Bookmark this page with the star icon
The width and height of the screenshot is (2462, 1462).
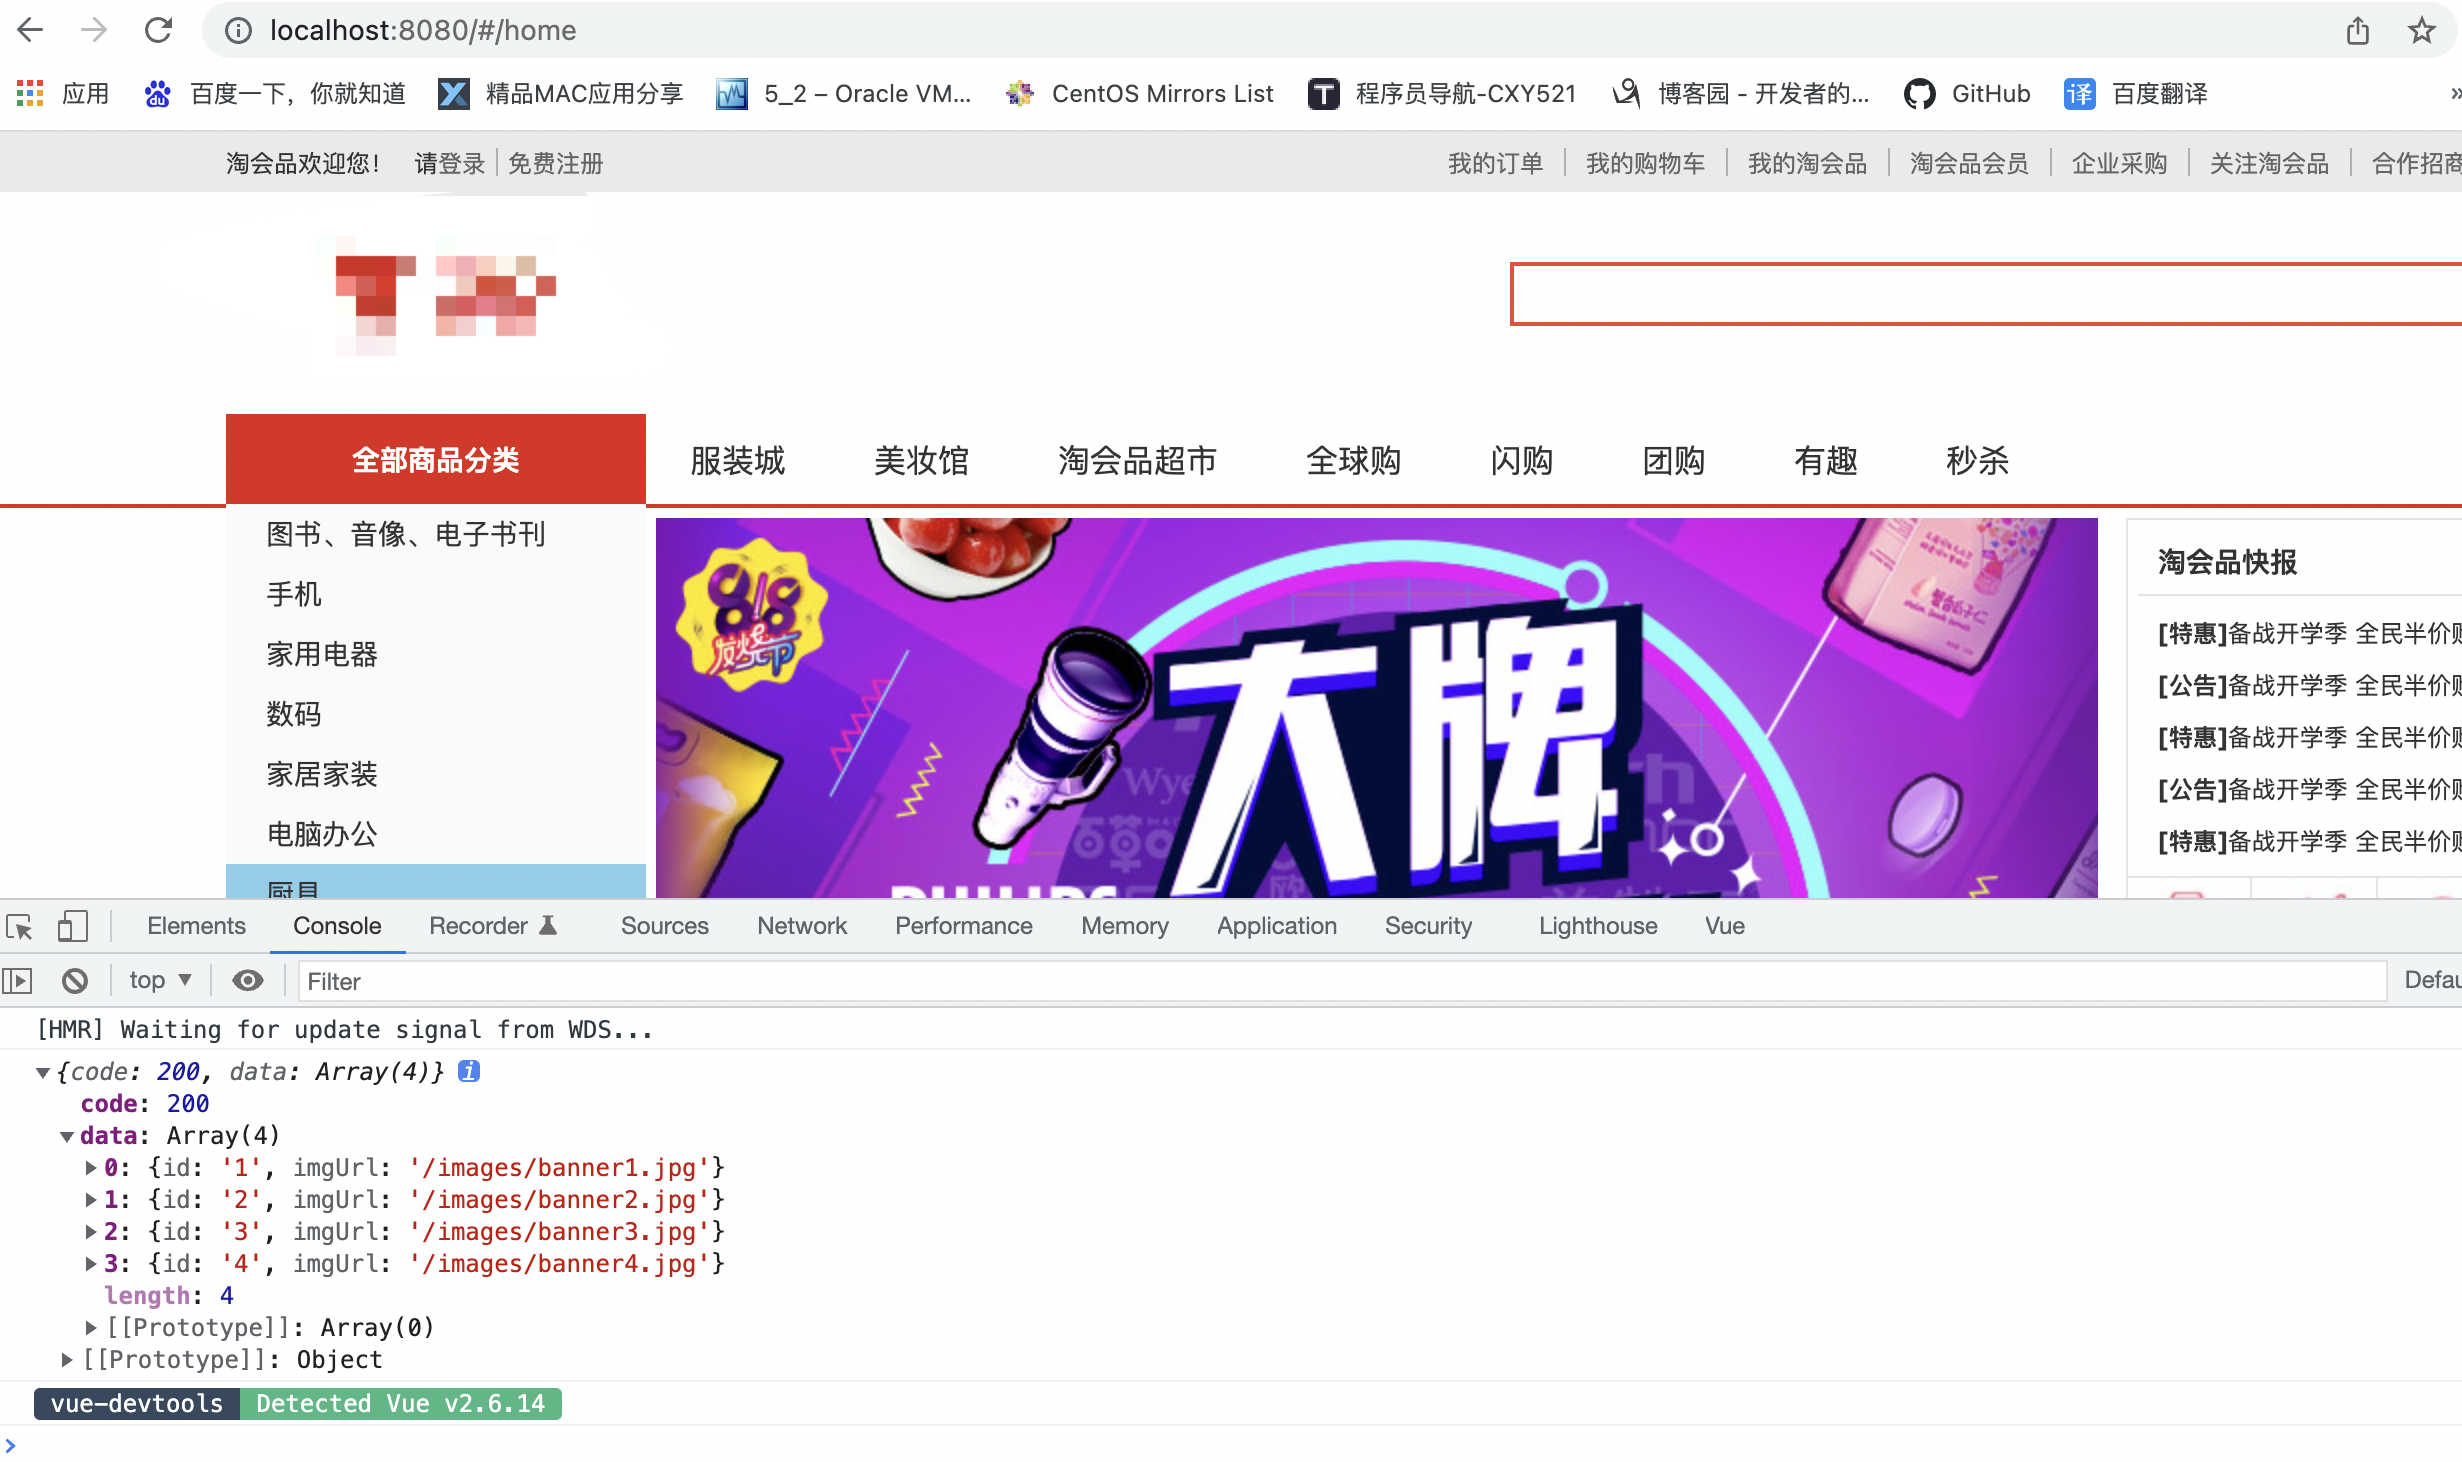tap(2421, 30)
